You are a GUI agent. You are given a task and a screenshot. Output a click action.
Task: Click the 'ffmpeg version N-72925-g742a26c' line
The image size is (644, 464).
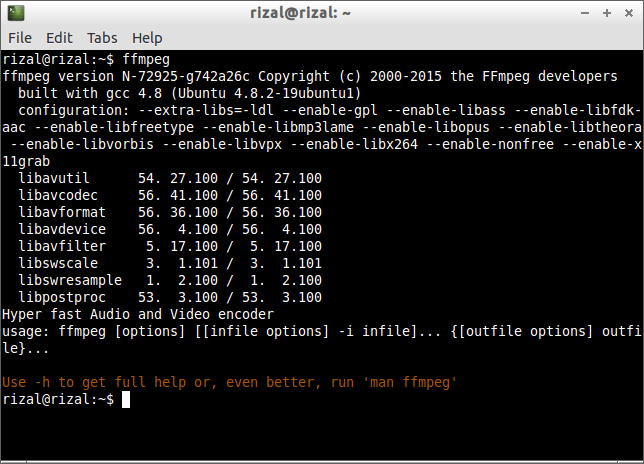point(310,76)
